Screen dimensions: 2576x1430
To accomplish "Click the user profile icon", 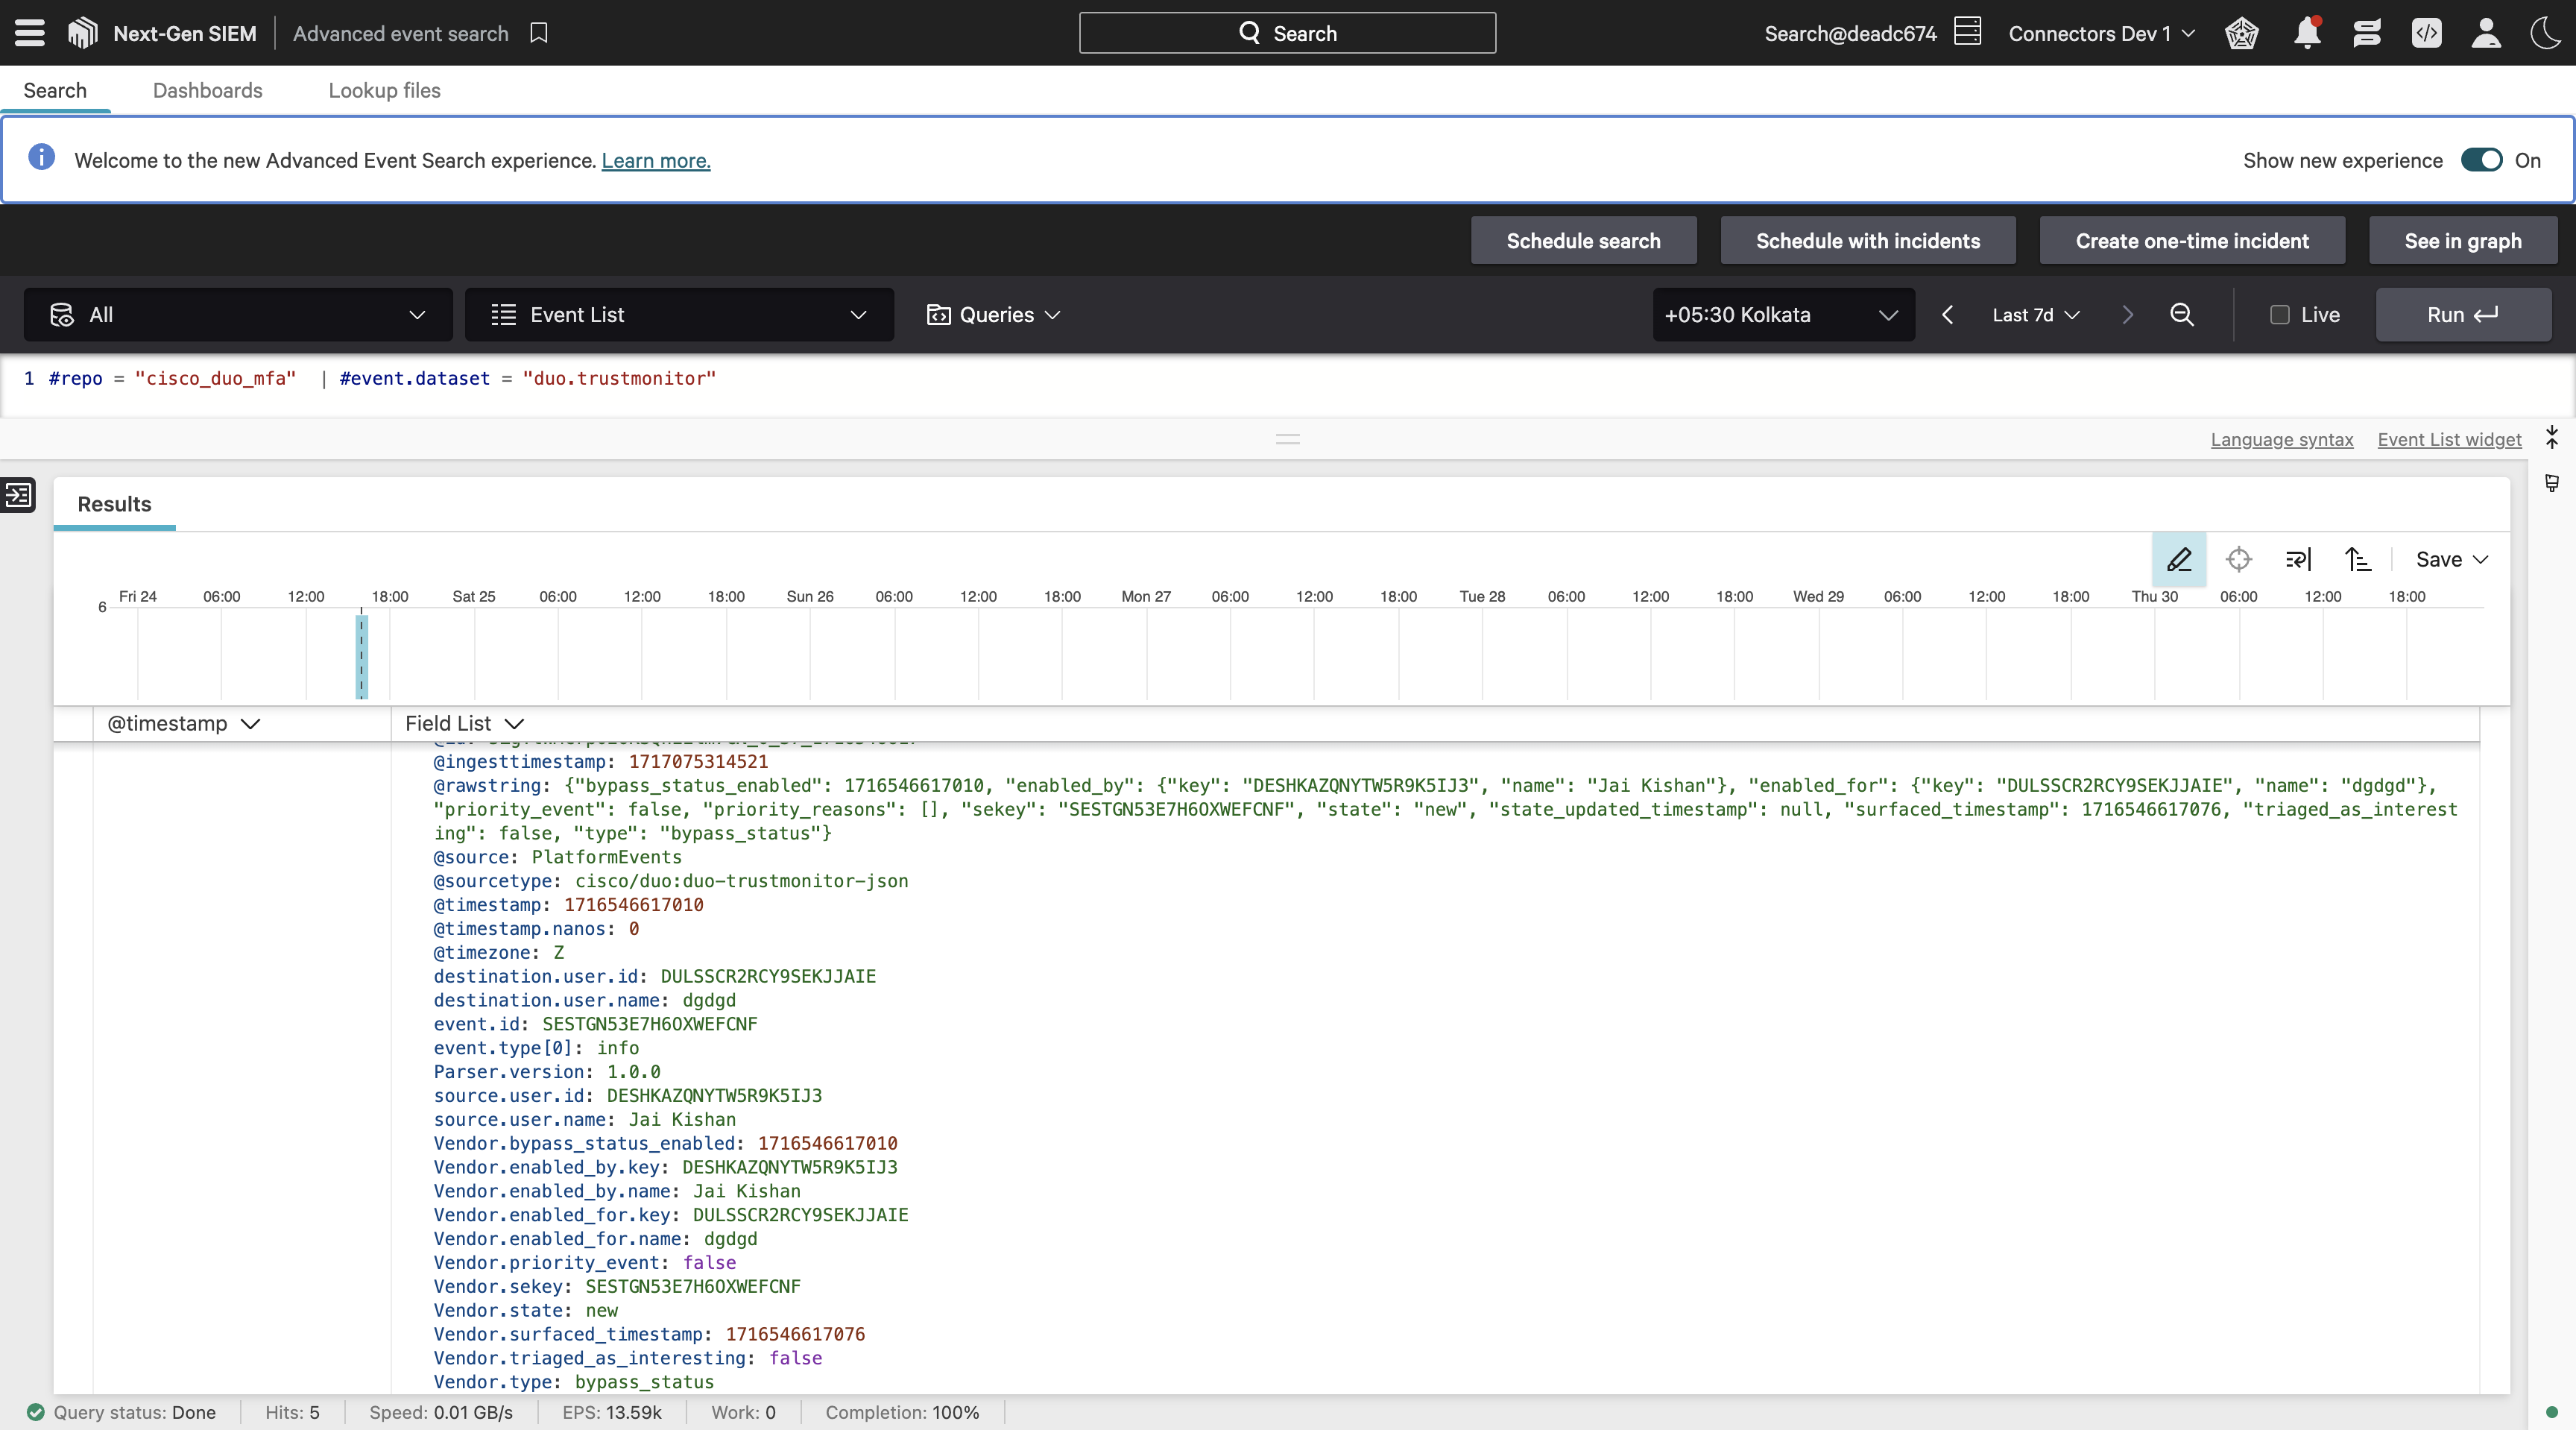I will point(2486,33).
